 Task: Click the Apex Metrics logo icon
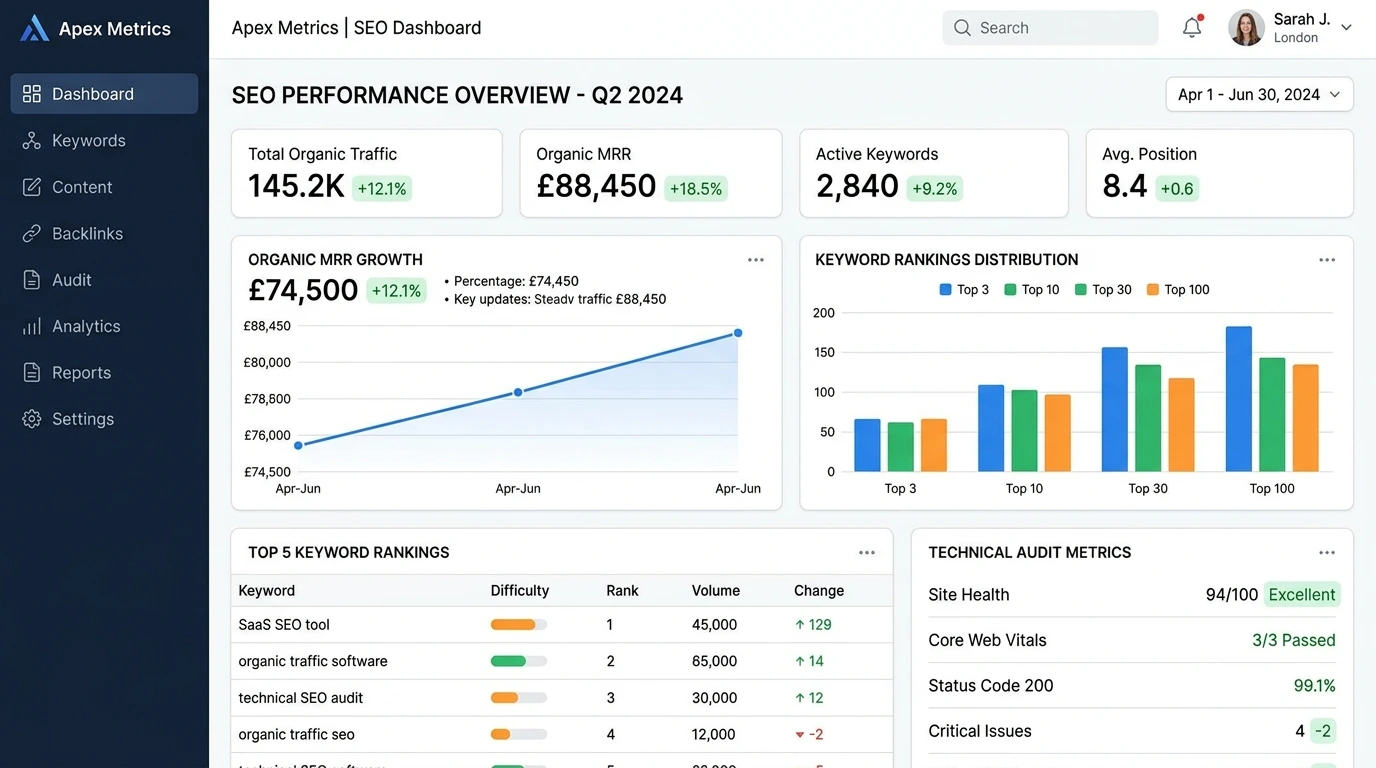click(34, 28)
